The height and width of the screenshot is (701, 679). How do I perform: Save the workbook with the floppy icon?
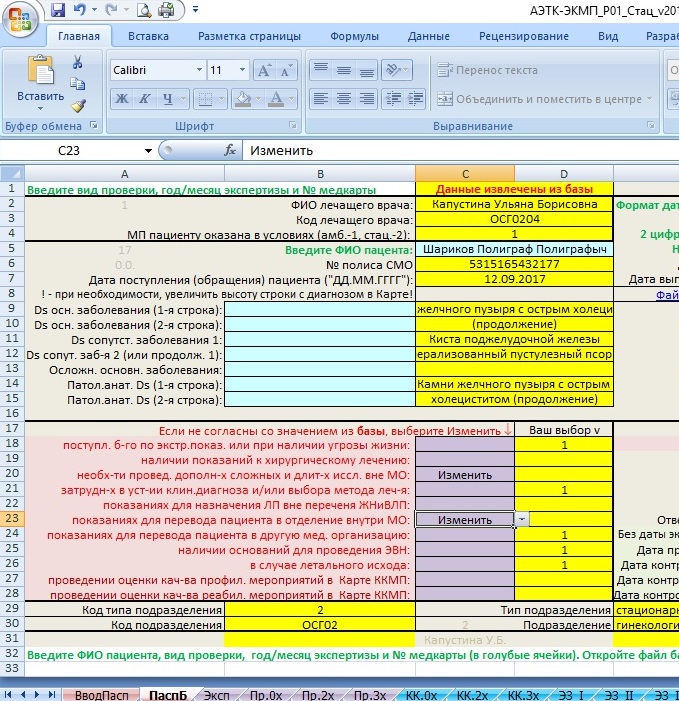click(58, 10)
